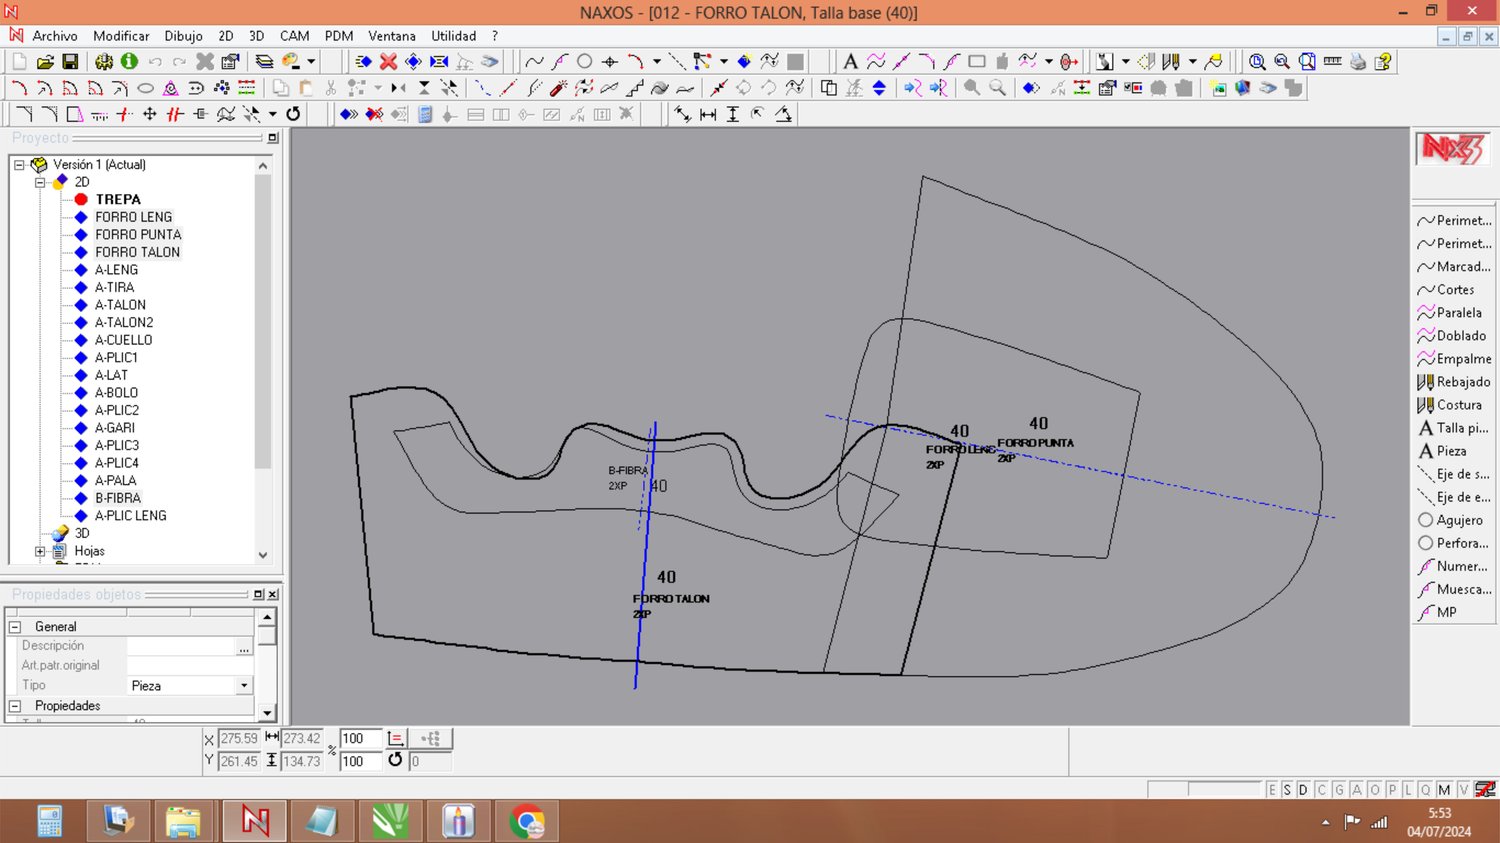1500x843 pixels.
Task: Collapse the 2D branch in project tree
Action: tap(40, 182)
